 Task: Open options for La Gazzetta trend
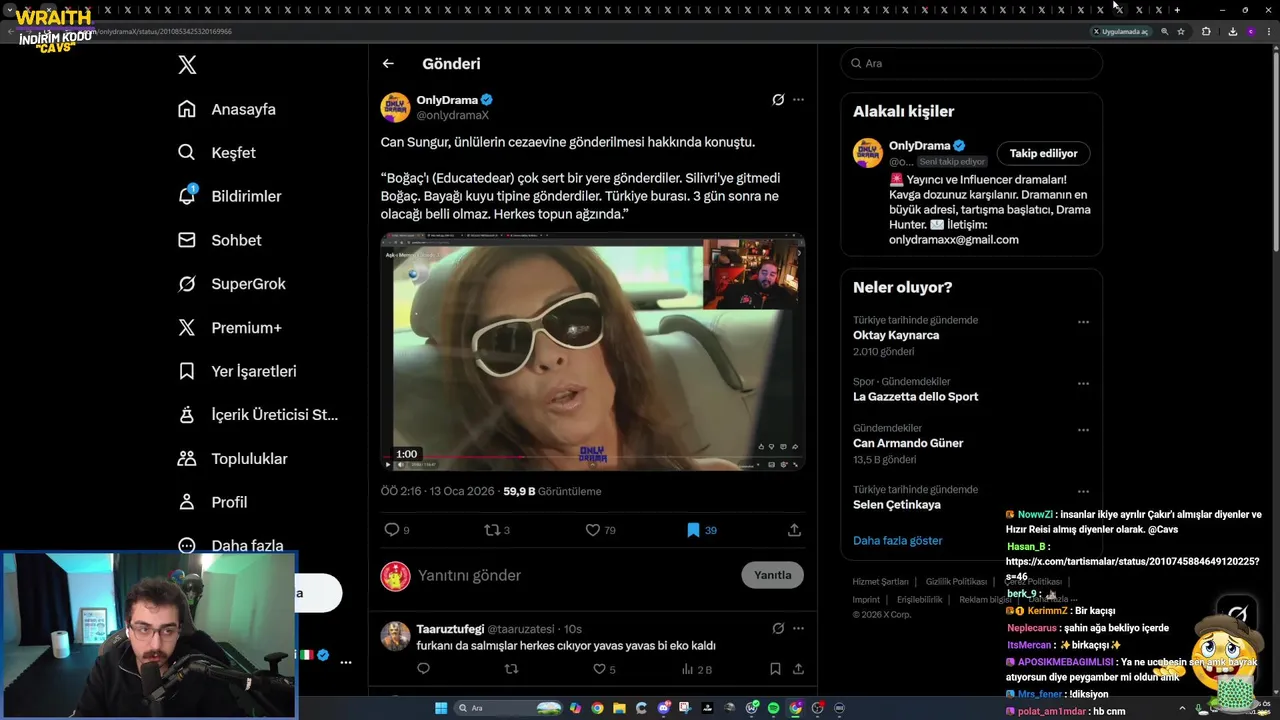1083,384
